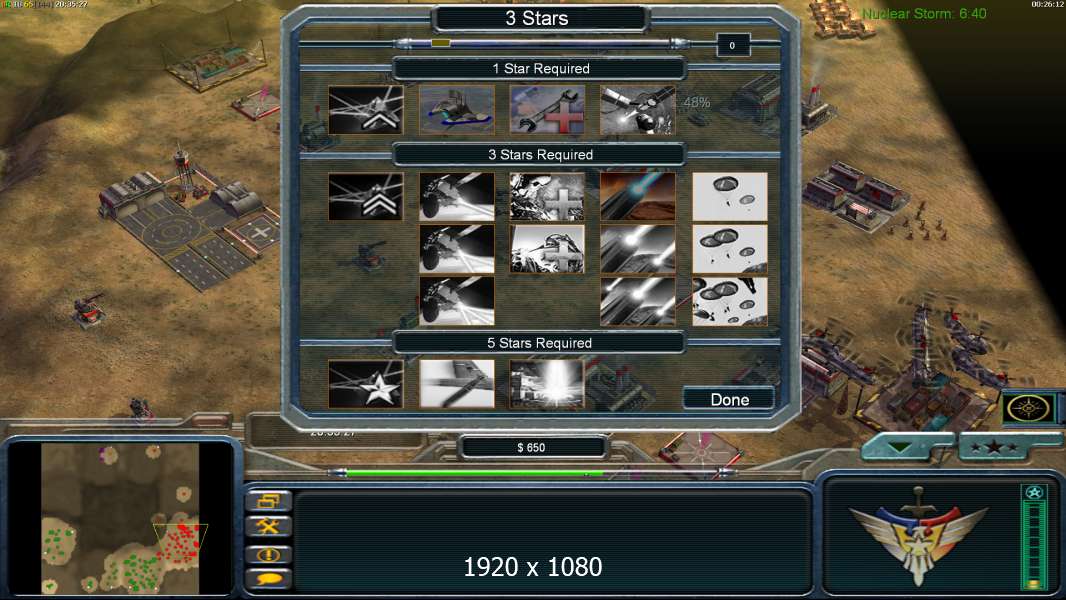Choose the bright explosion strike icon
The height and width of the screenshot is (600, 1066).
pyautogui.click(x=547, y=384)
